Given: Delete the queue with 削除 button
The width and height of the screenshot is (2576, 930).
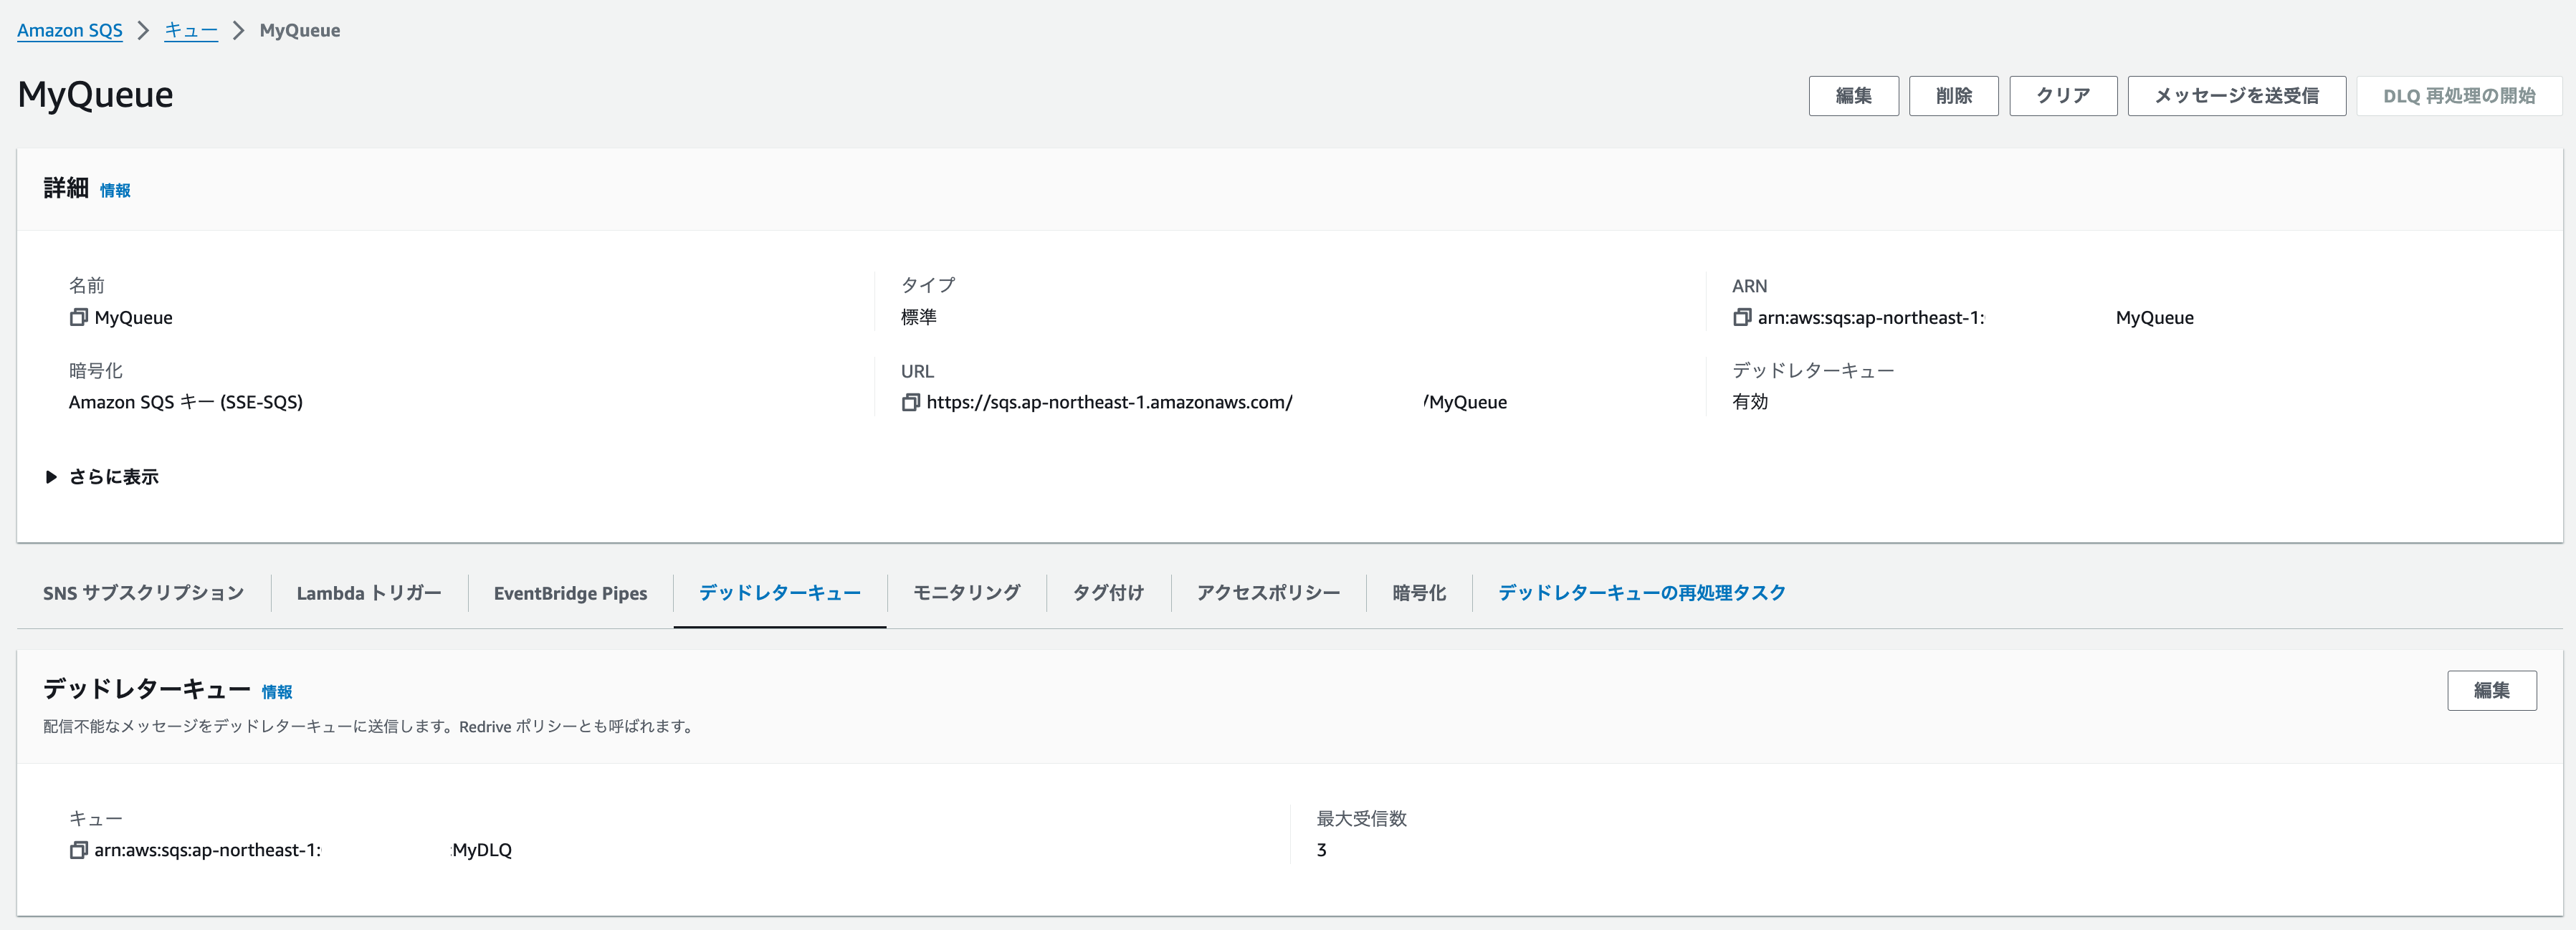Looking at the screenshot, I should click(x=1953, y=95).
